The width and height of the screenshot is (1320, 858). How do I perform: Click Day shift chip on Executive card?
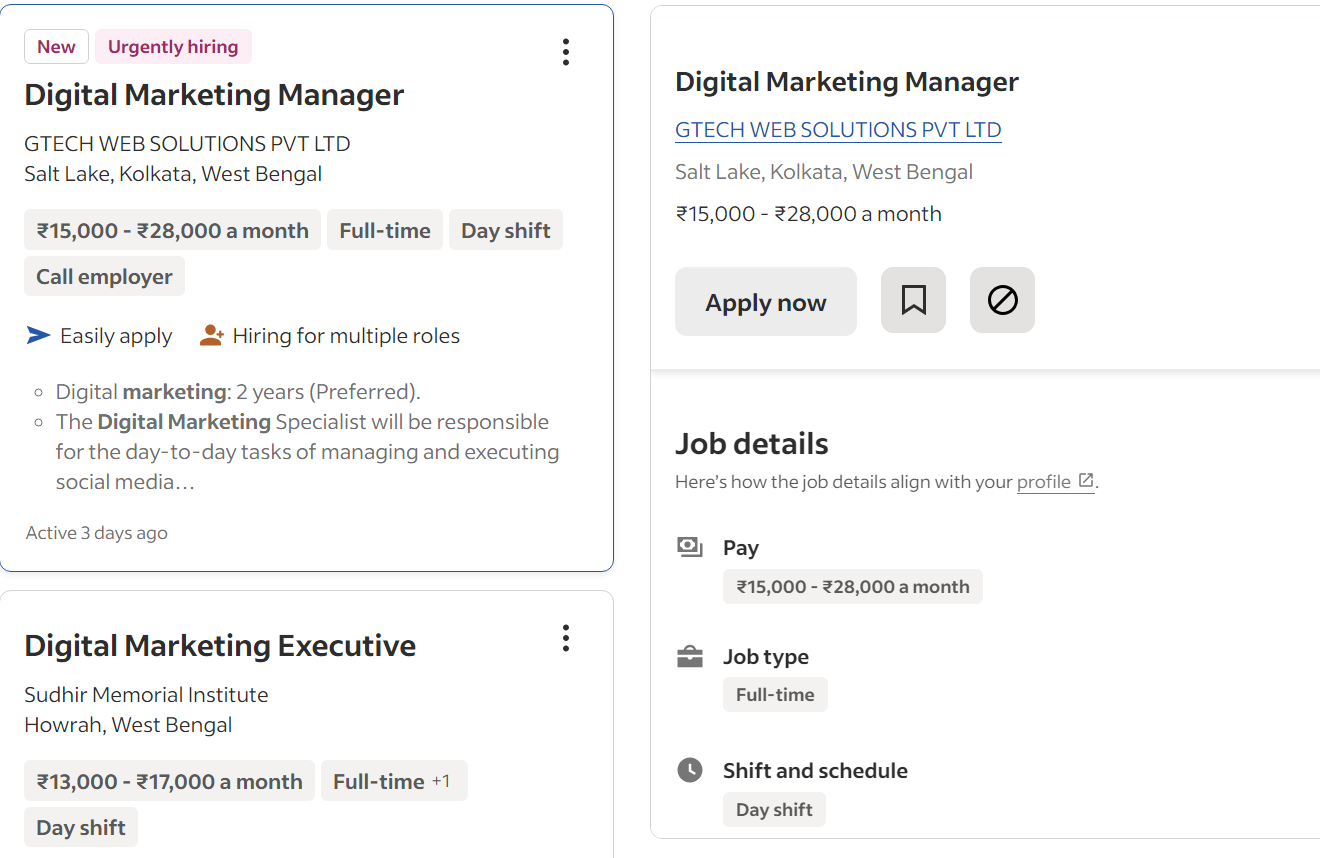tap(81, 828)
